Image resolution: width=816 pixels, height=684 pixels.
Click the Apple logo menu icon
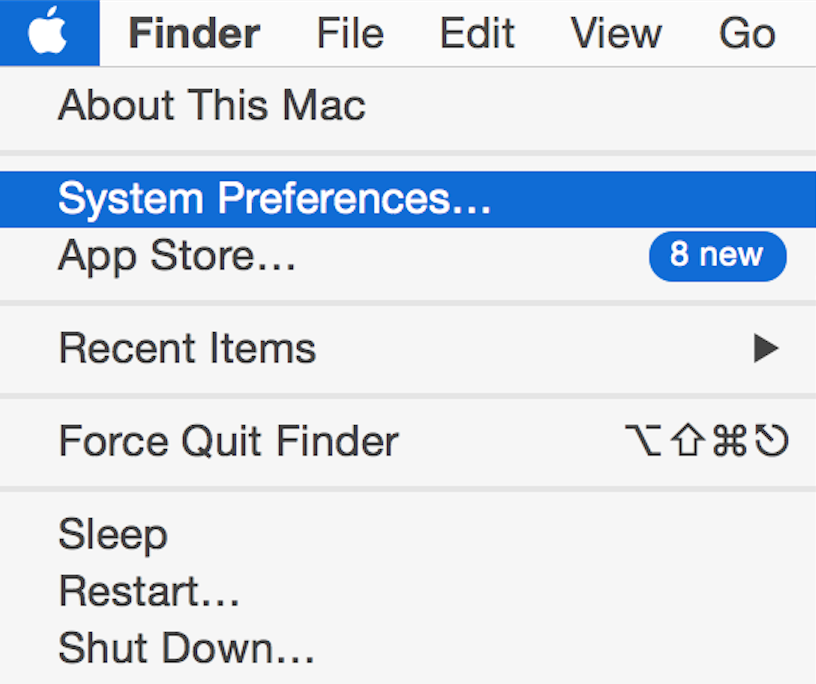[x=48, y=33]
